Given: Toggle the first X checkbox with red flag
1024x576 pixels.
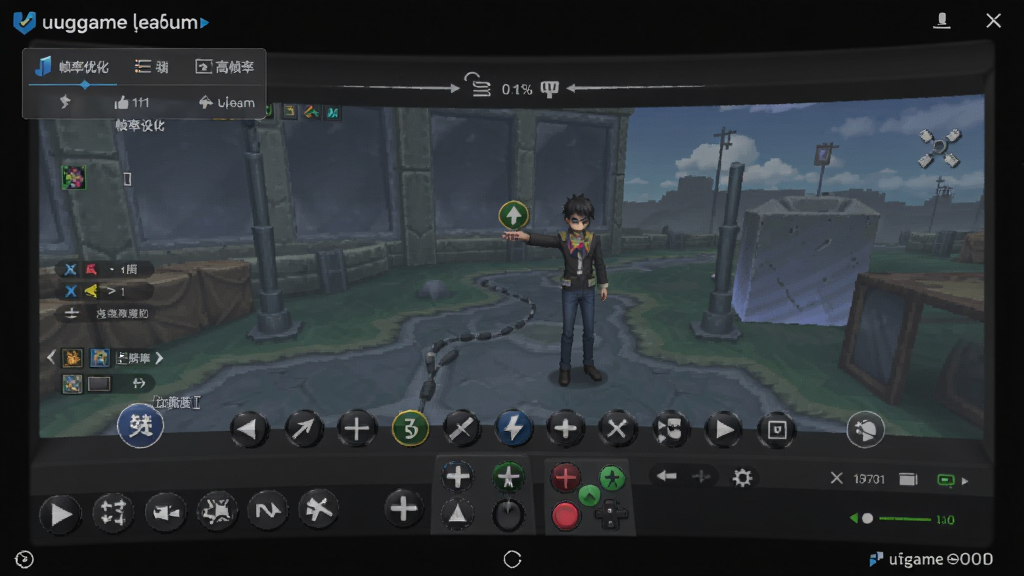Looking at the screenshot, I should click(71, 269).
